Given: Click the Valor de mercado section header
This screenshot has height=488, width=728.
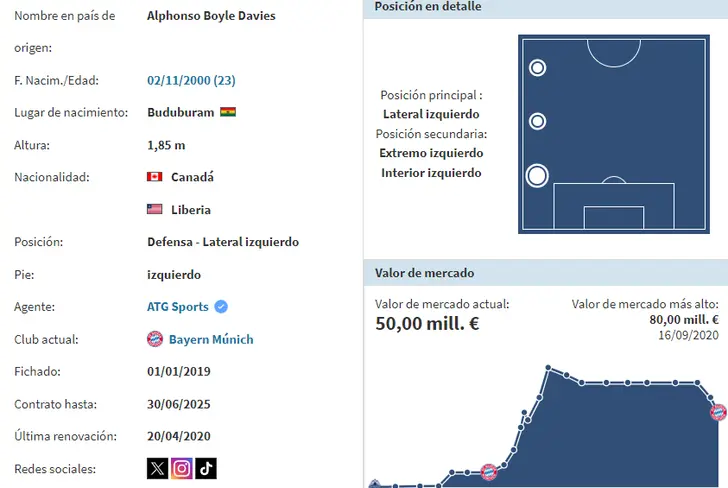Looking at the screenshot, I should [x=424, y=272].
